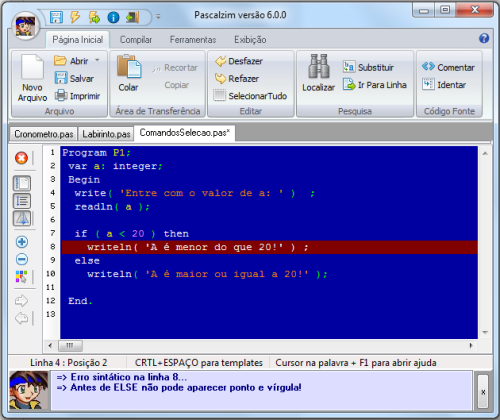Image resolution: width=500 pixels, height=420 pixels.
Task: Switch to the Compilar ribbon tab
Action: tap(136, 40)
